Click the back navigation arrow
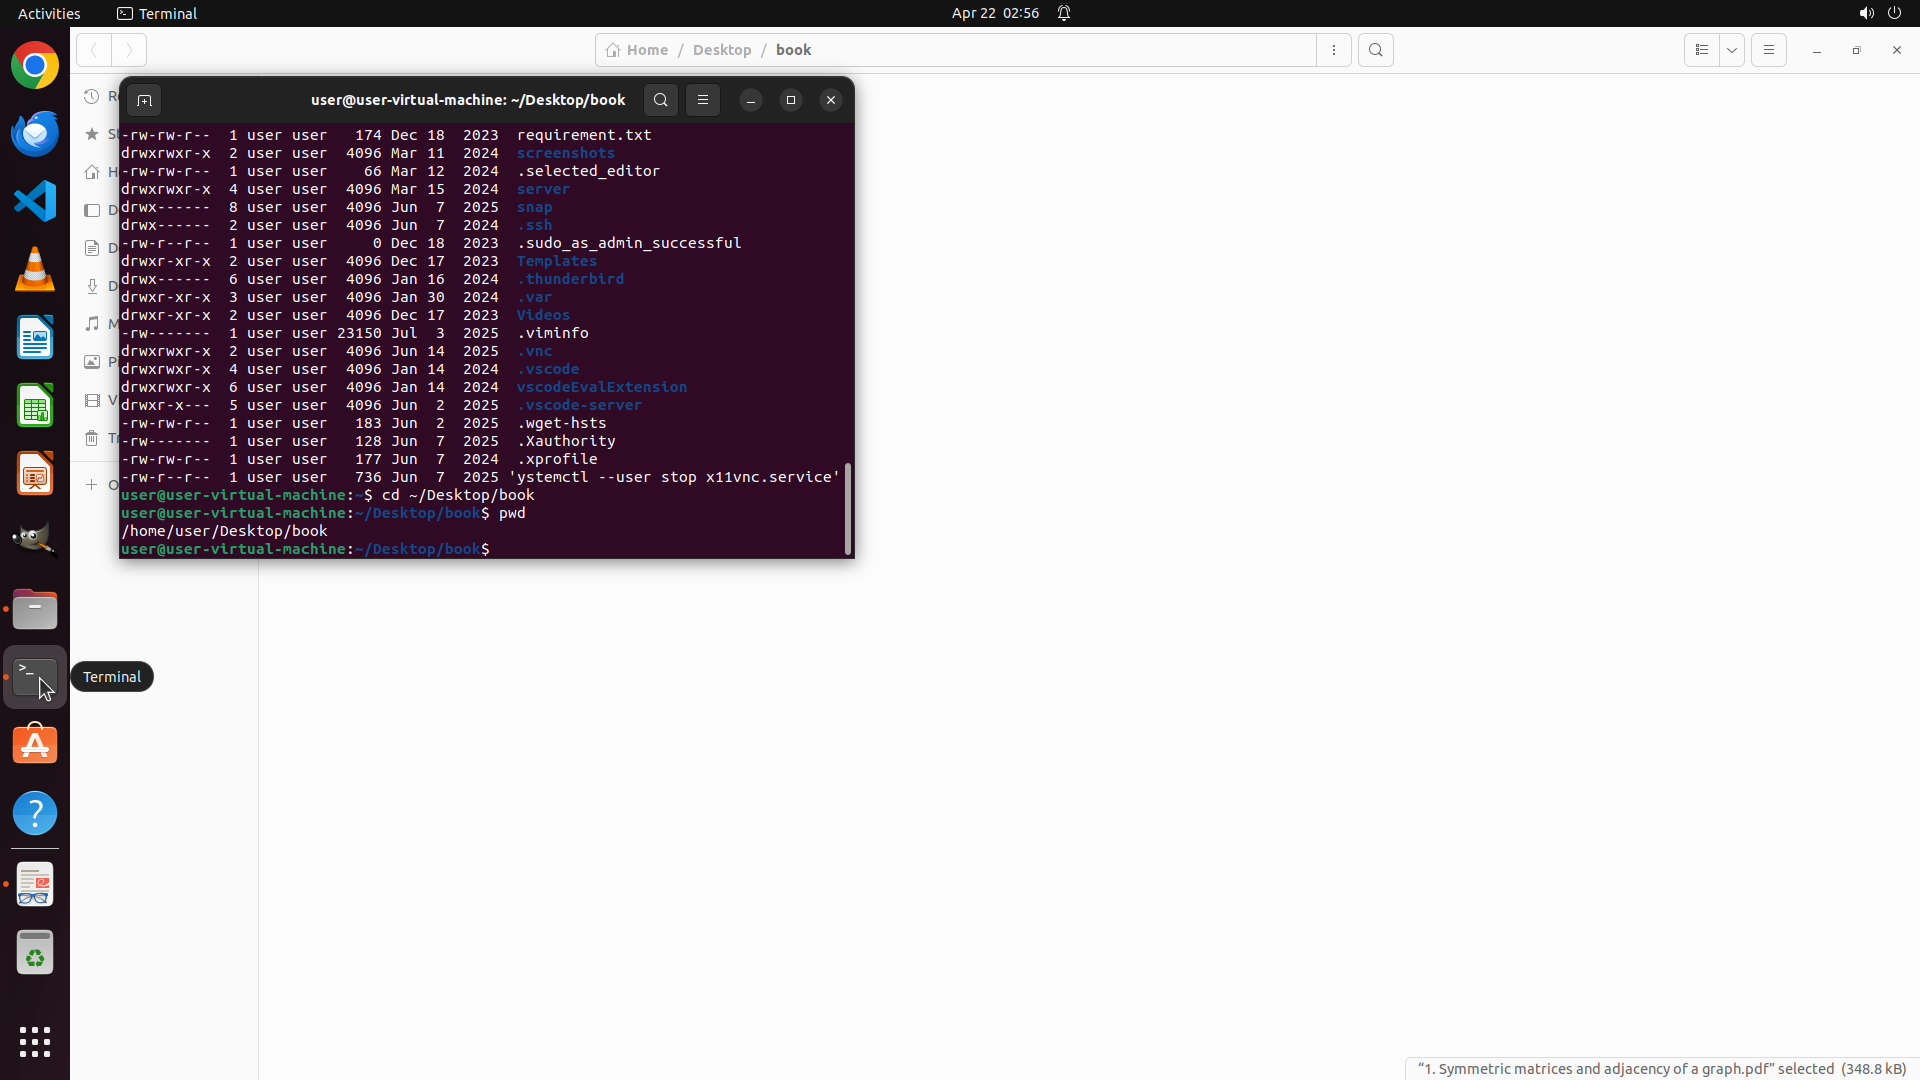Viewport: 1920px width, 1080px height. pos(94,50)
